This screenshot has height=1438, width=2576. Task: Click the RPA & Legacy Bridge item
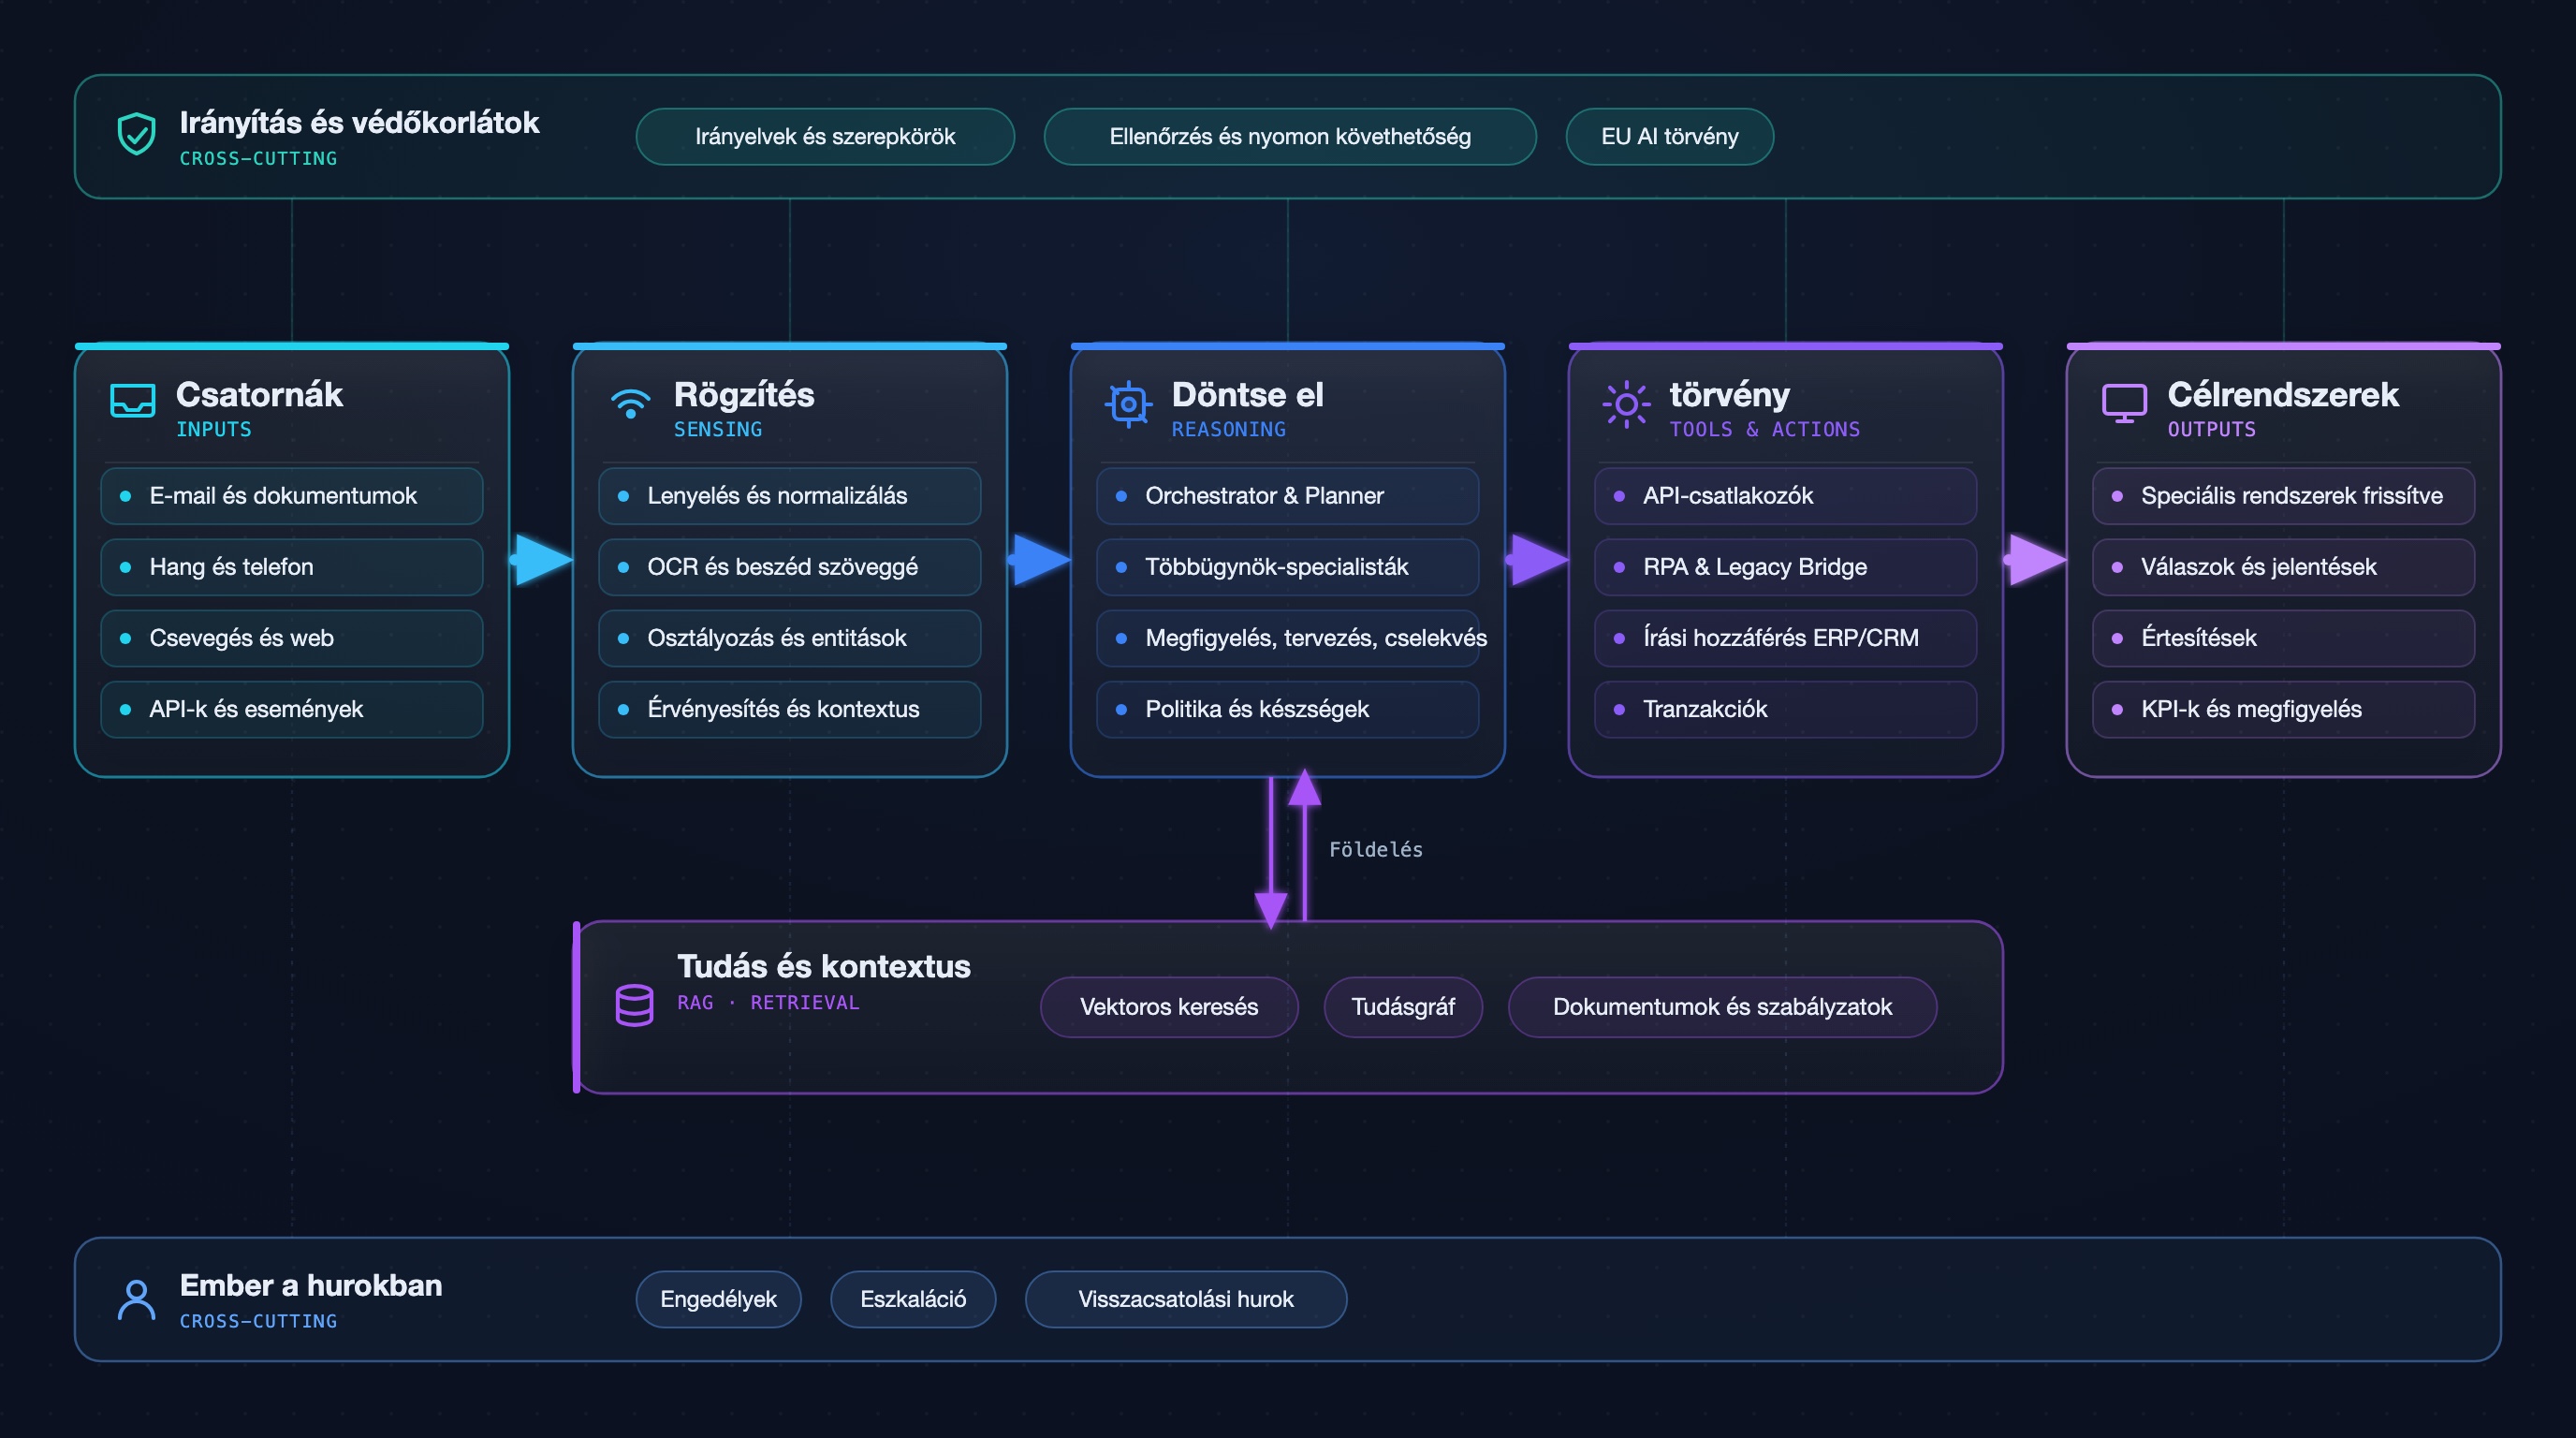tap(1785, 567)
